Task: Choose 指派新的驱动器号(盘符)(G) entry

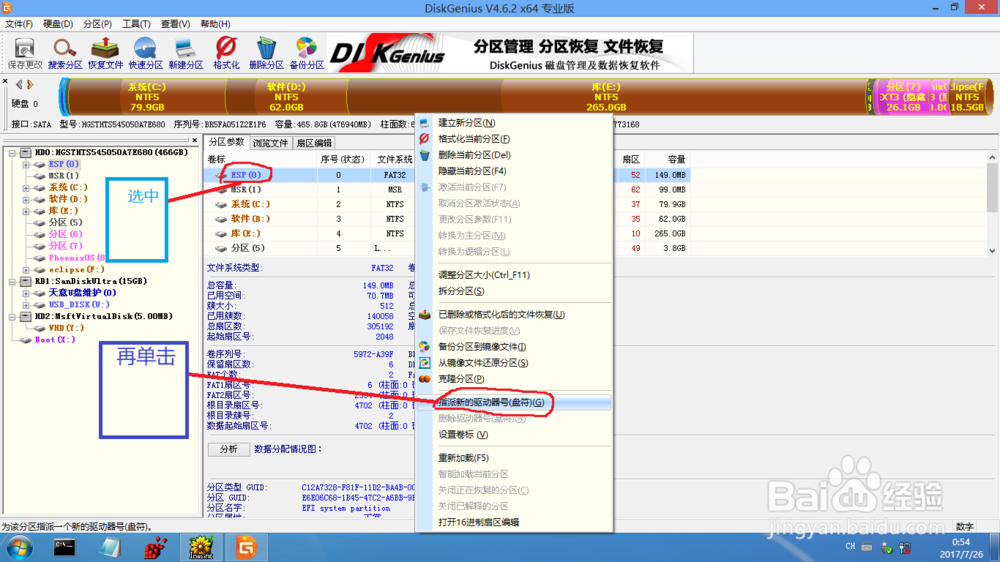Action: pyautogui.click(x=514, y=403)
